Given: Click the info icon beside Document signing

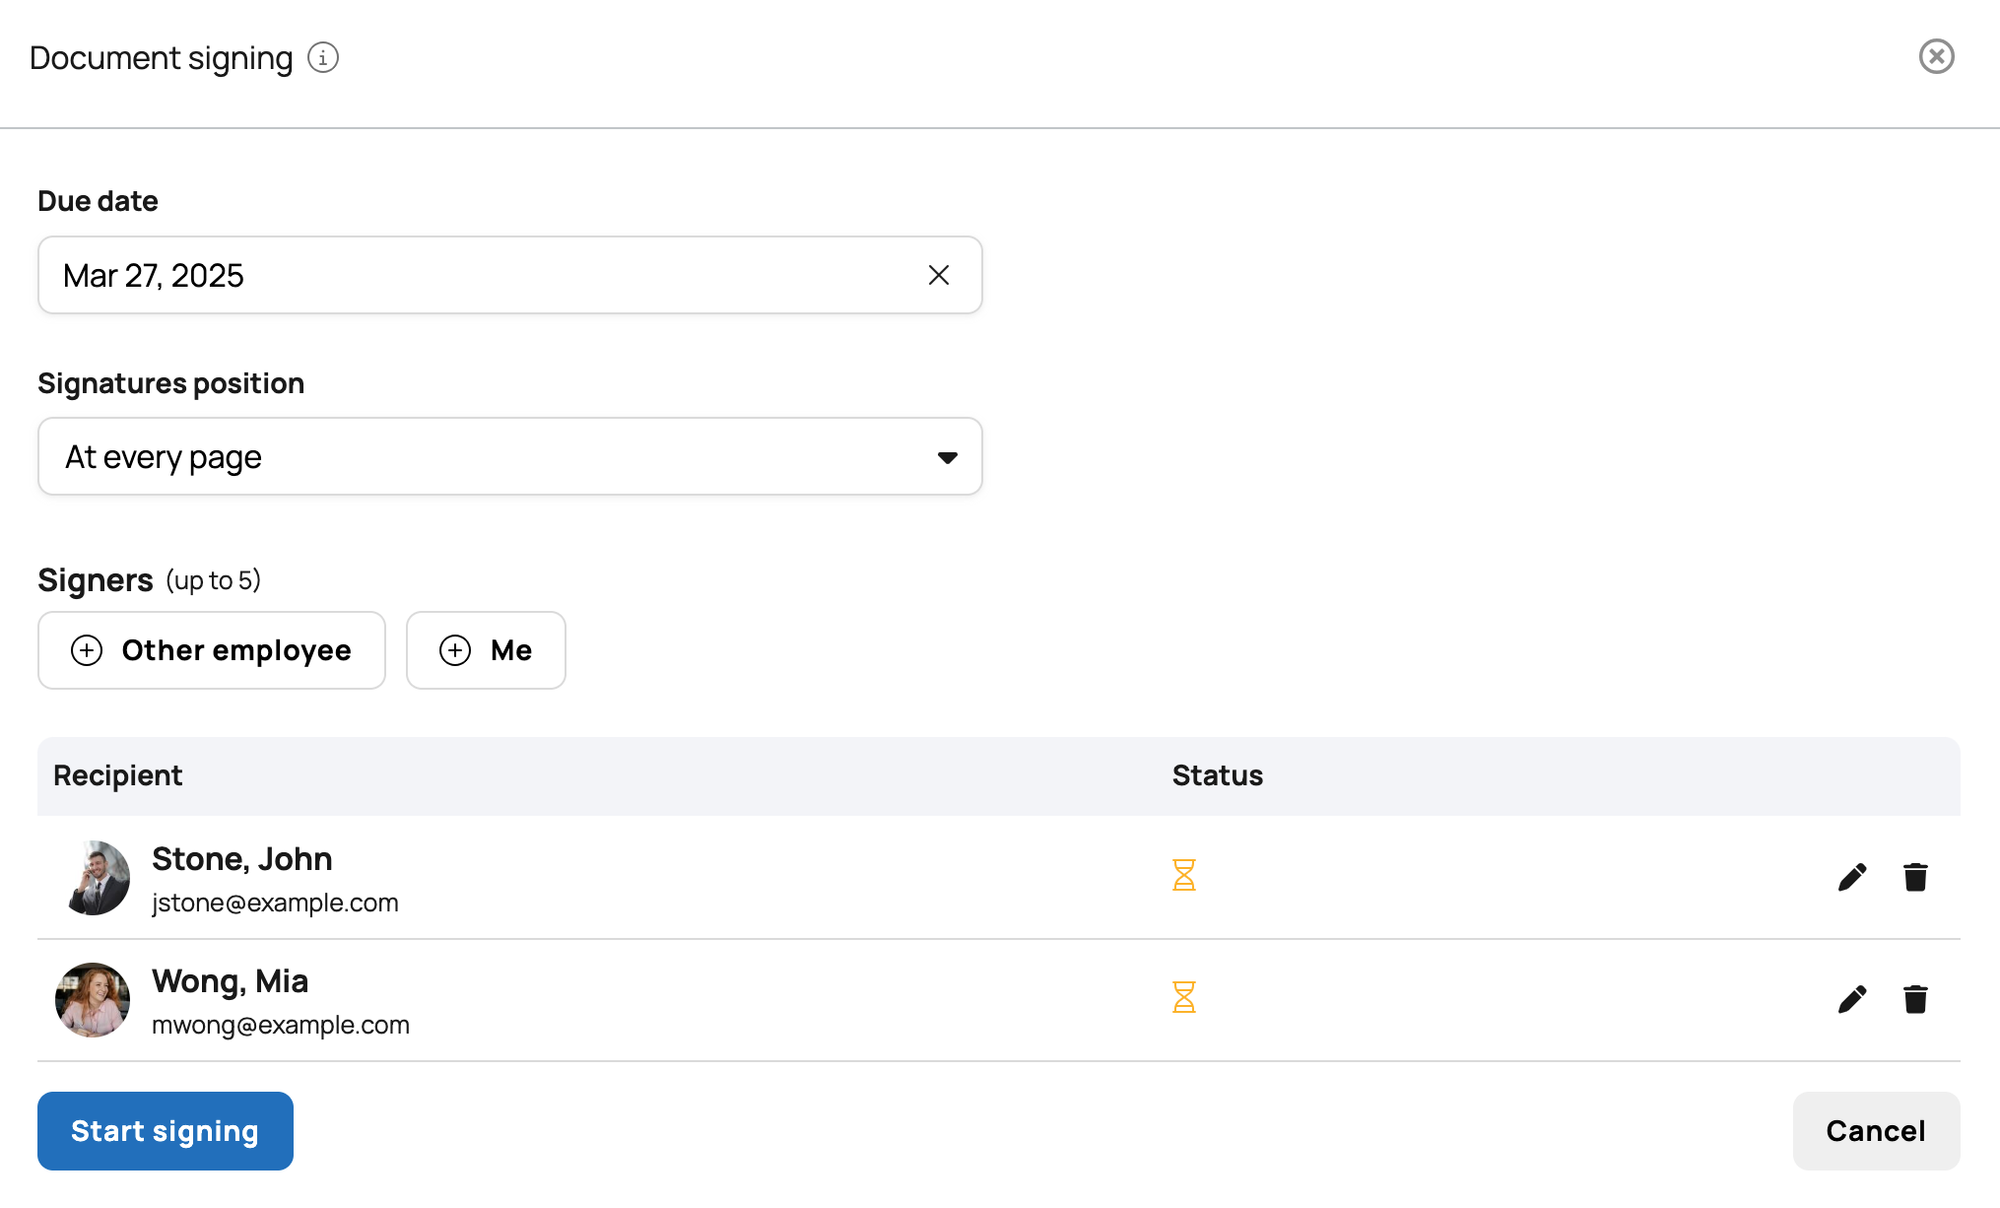Looking at the screenshot, I should point(323,57).
